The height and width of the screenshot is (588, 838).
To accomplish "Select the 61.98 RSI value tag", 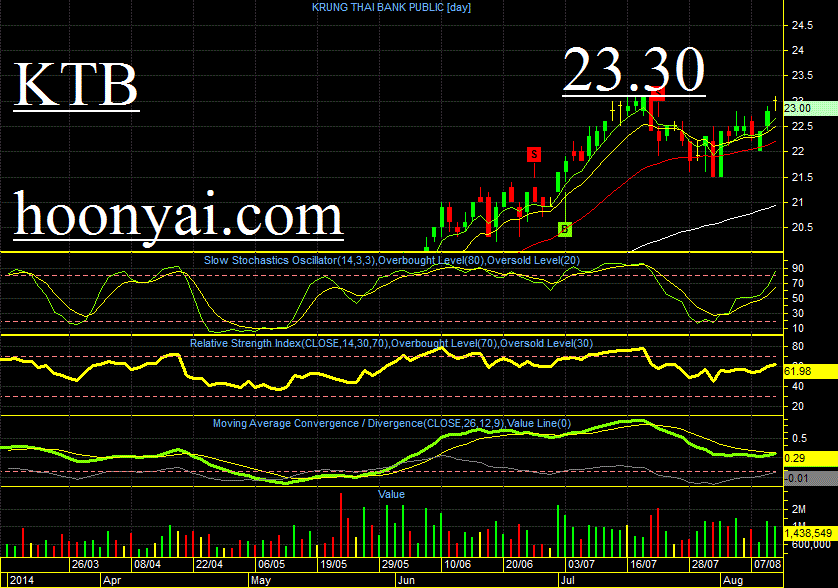I will [810, 371].
